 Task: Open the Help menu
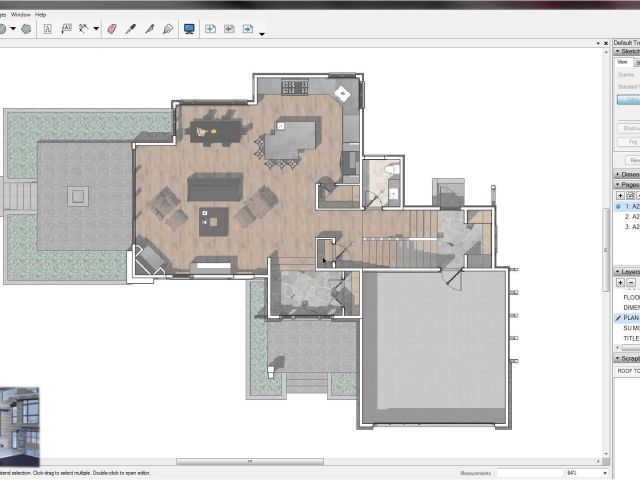(x=40, y=15)
